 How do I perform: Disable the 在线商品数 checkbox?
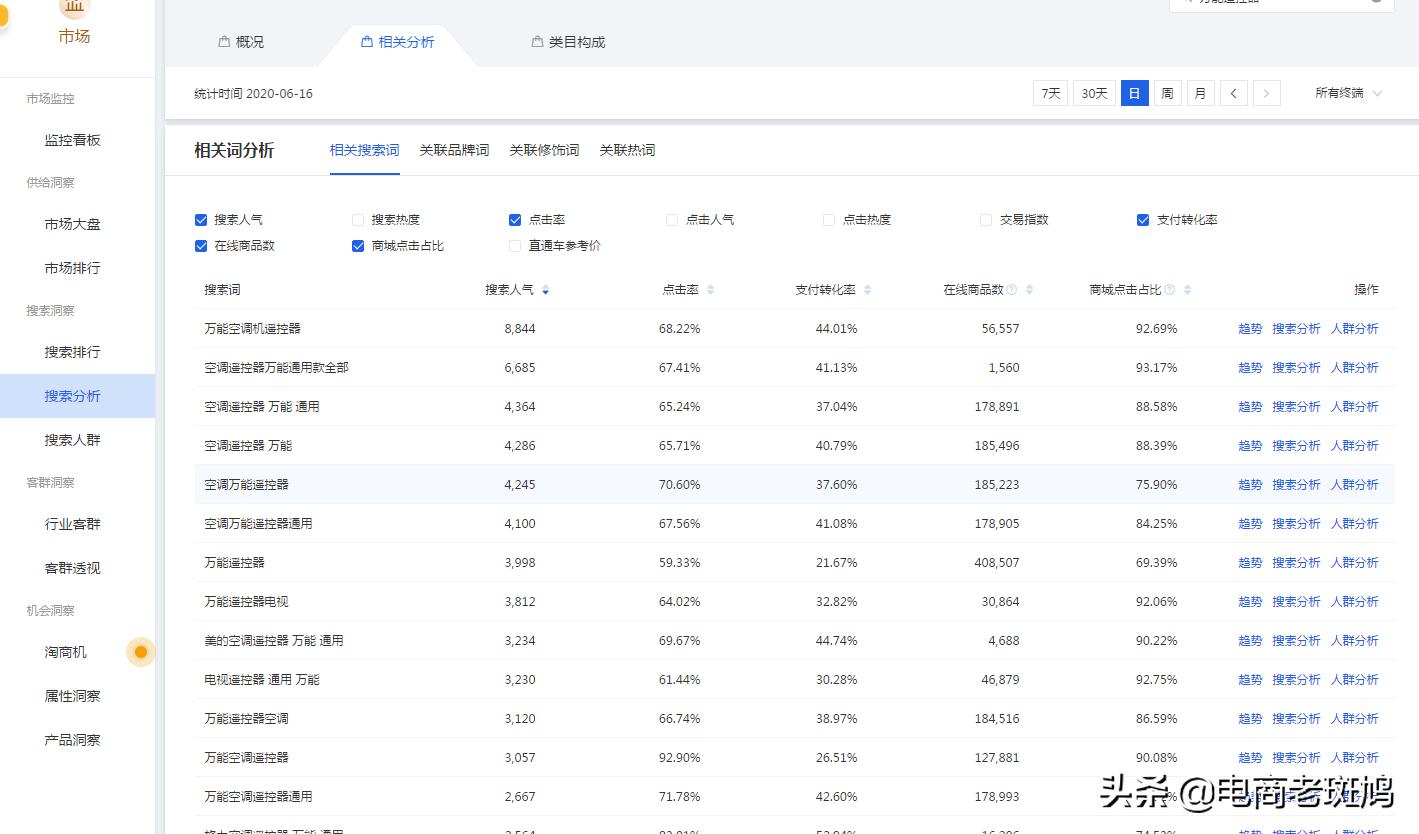pyautogui.click(x=201, y=245)
